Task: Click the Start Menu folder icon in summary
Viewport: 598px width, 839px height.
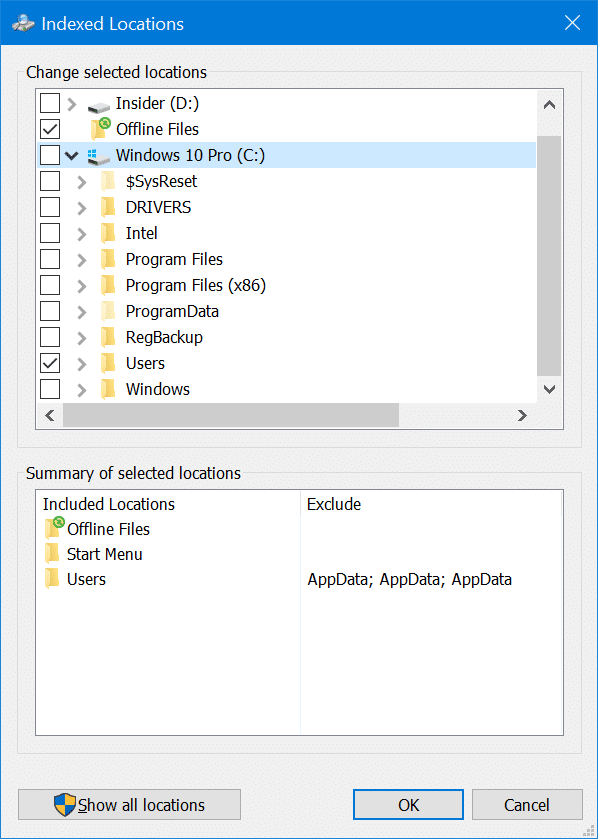Action: click(52, 554)
